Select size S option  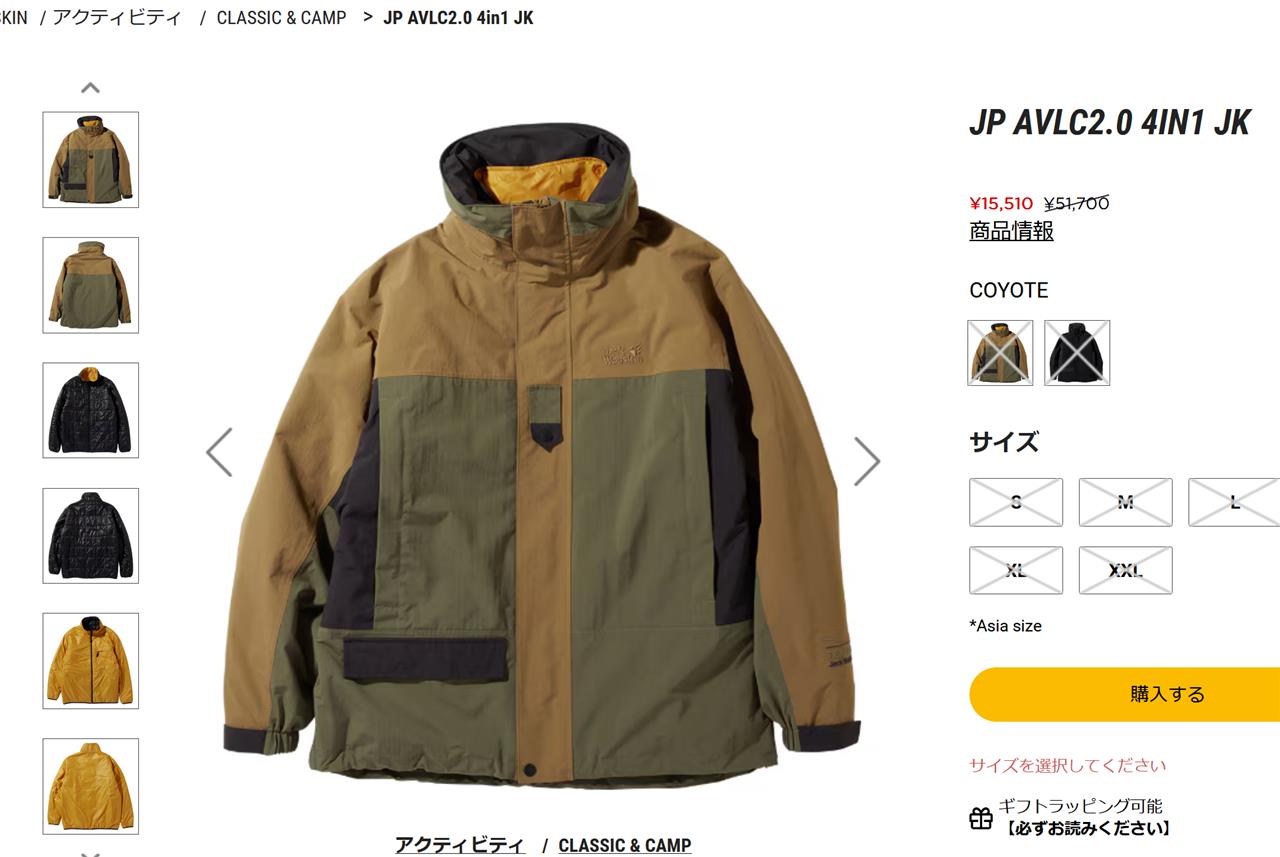point(1016,502)
